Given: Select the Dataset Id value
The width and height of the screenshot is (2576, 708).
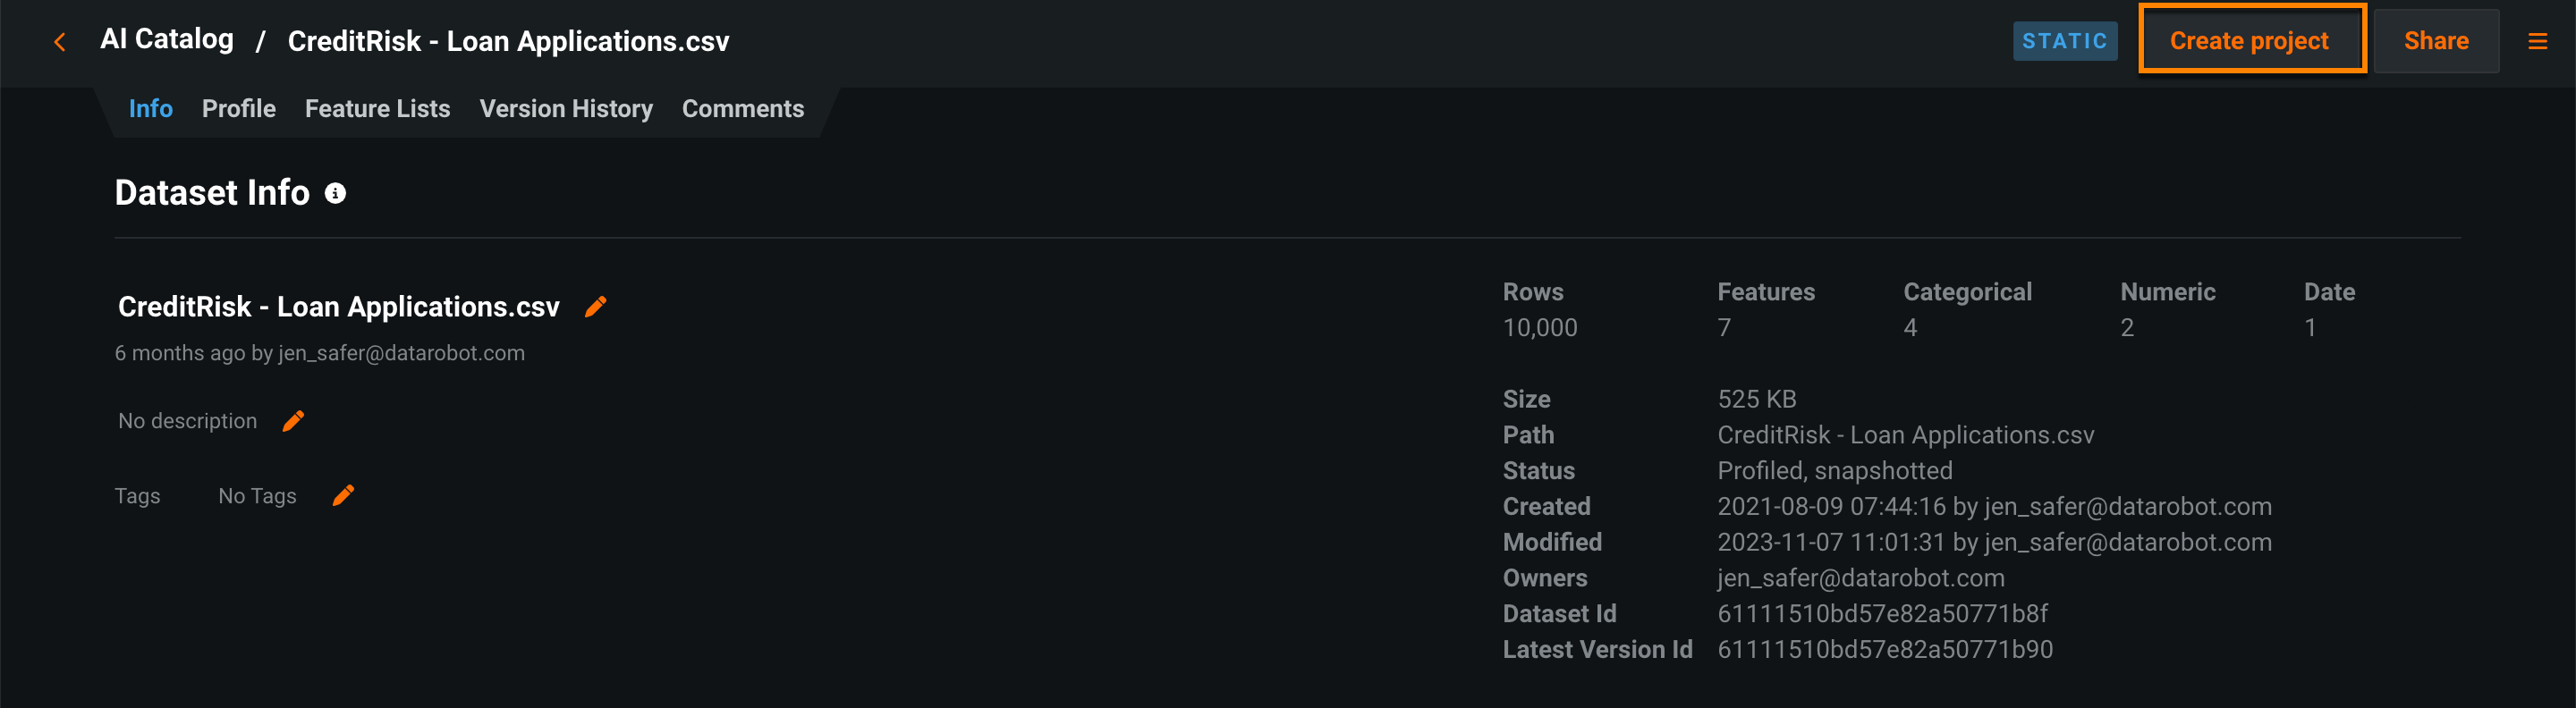Looking at the screenshot, I should [1882, 613].
